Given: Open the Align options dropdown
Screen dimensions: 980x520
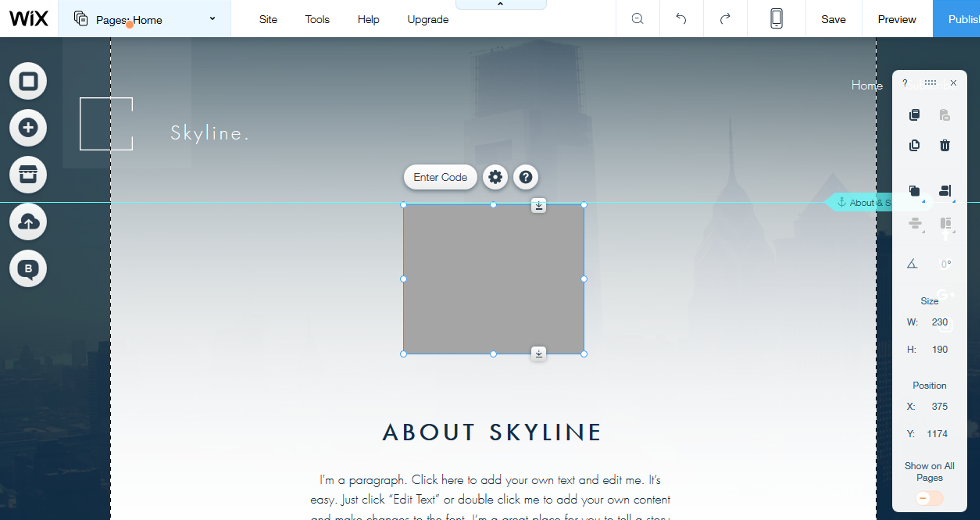Looking at the screenshot, I should point(946,192).
